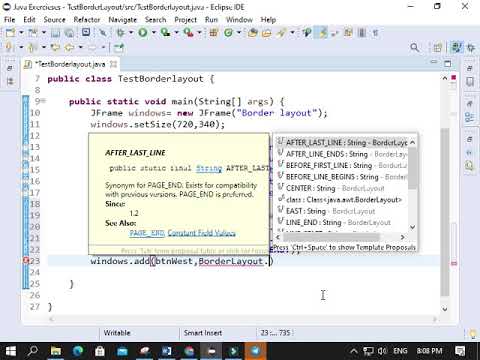Click the Open Type icon
This screenshot has width=480, height=360.
pos(253,33)
